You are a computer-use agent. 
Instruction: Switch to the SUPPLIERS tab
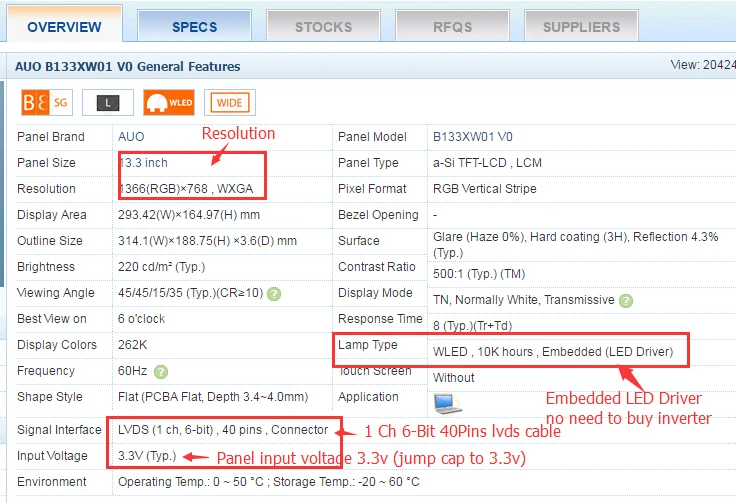click(582, 25)
